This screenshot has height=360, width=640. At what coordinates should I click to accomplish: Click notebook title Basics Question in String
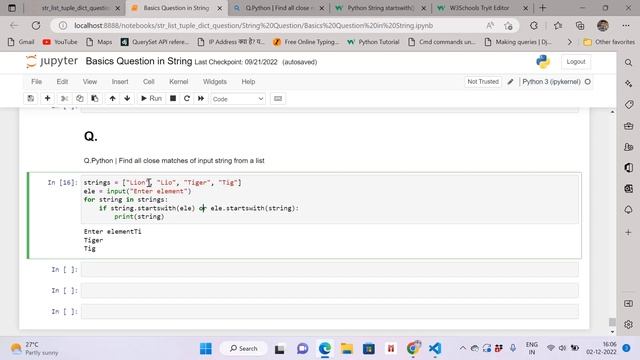tap(139, 61)
